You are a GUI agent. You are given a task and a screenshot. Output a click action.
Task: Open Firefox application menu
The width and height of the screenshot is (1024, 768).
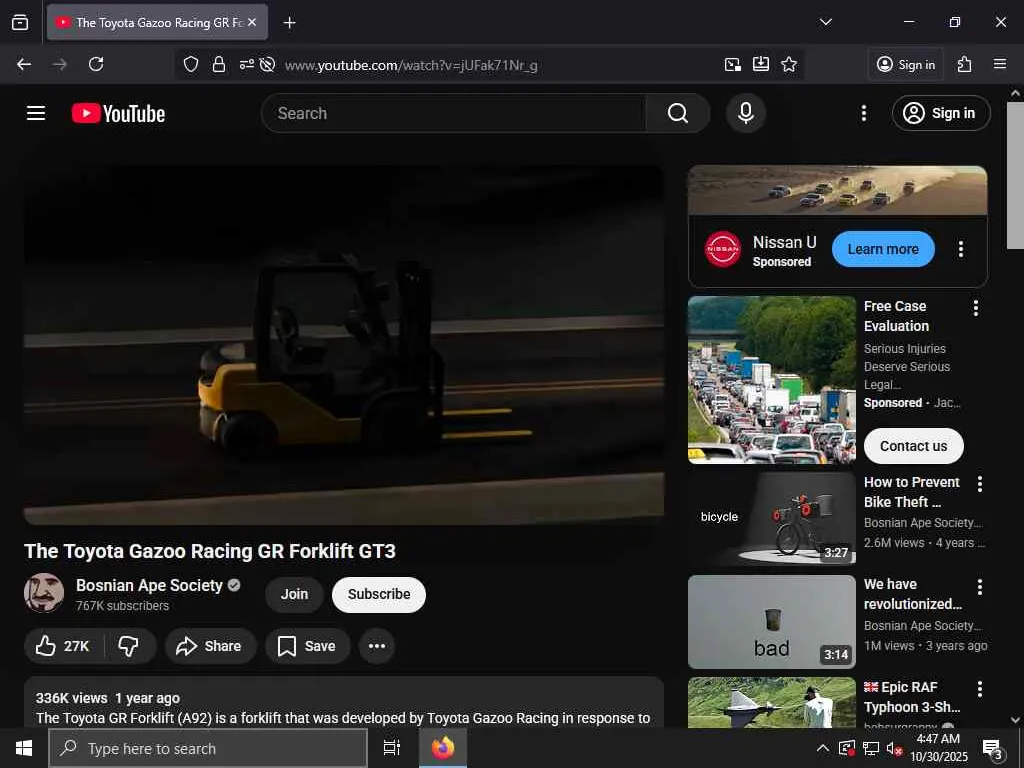coord(1000,64)
